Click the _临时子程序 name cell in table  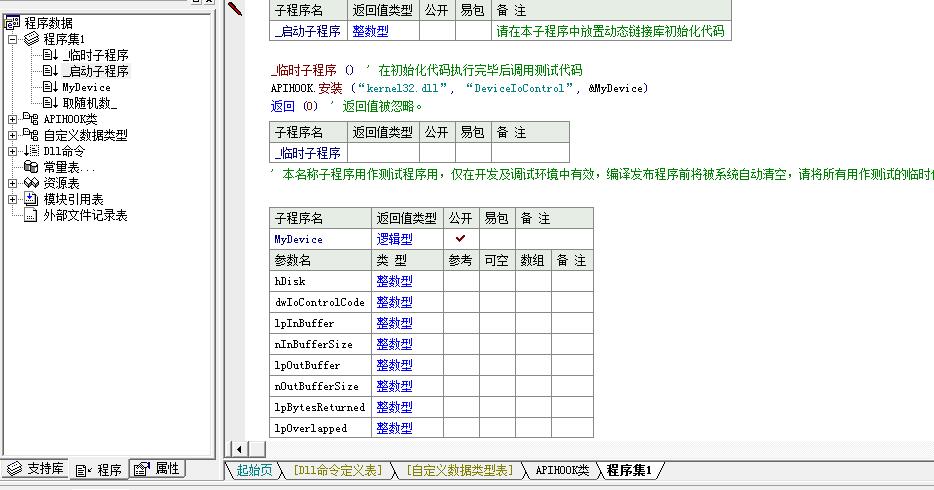tap(308, 153)
